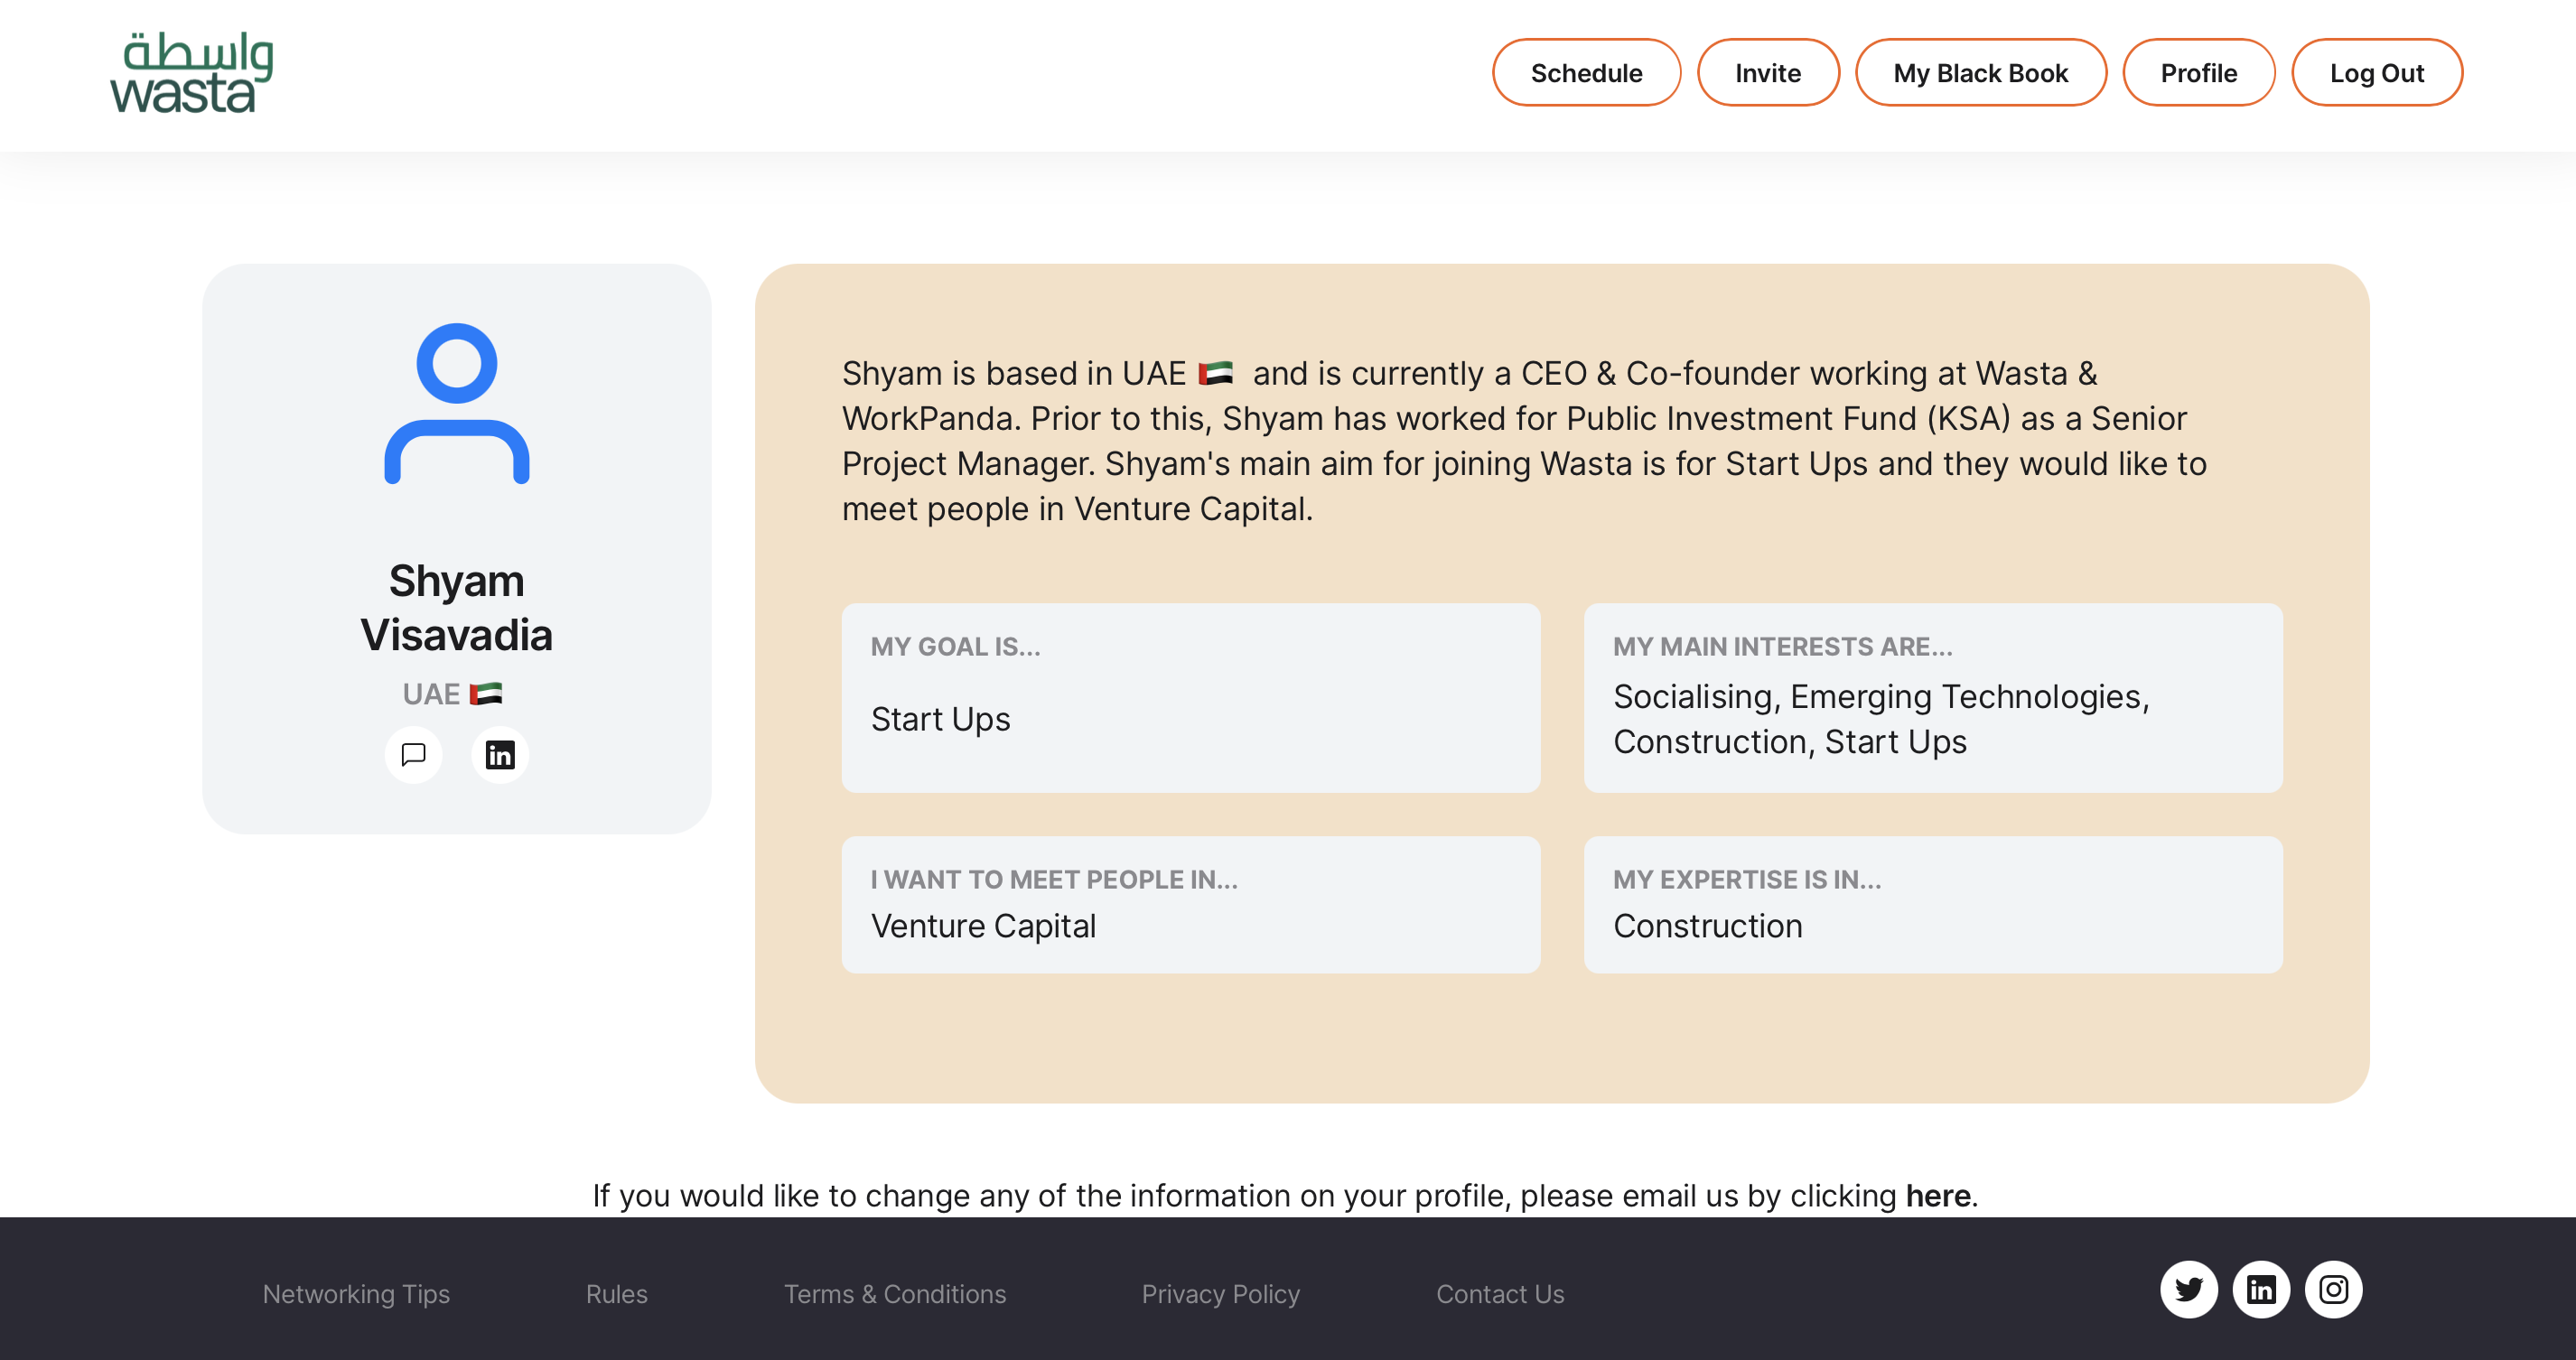Open chat message icon under profile name
Viewport: 2576px width, 1360px height.
(x=413, y=754)
